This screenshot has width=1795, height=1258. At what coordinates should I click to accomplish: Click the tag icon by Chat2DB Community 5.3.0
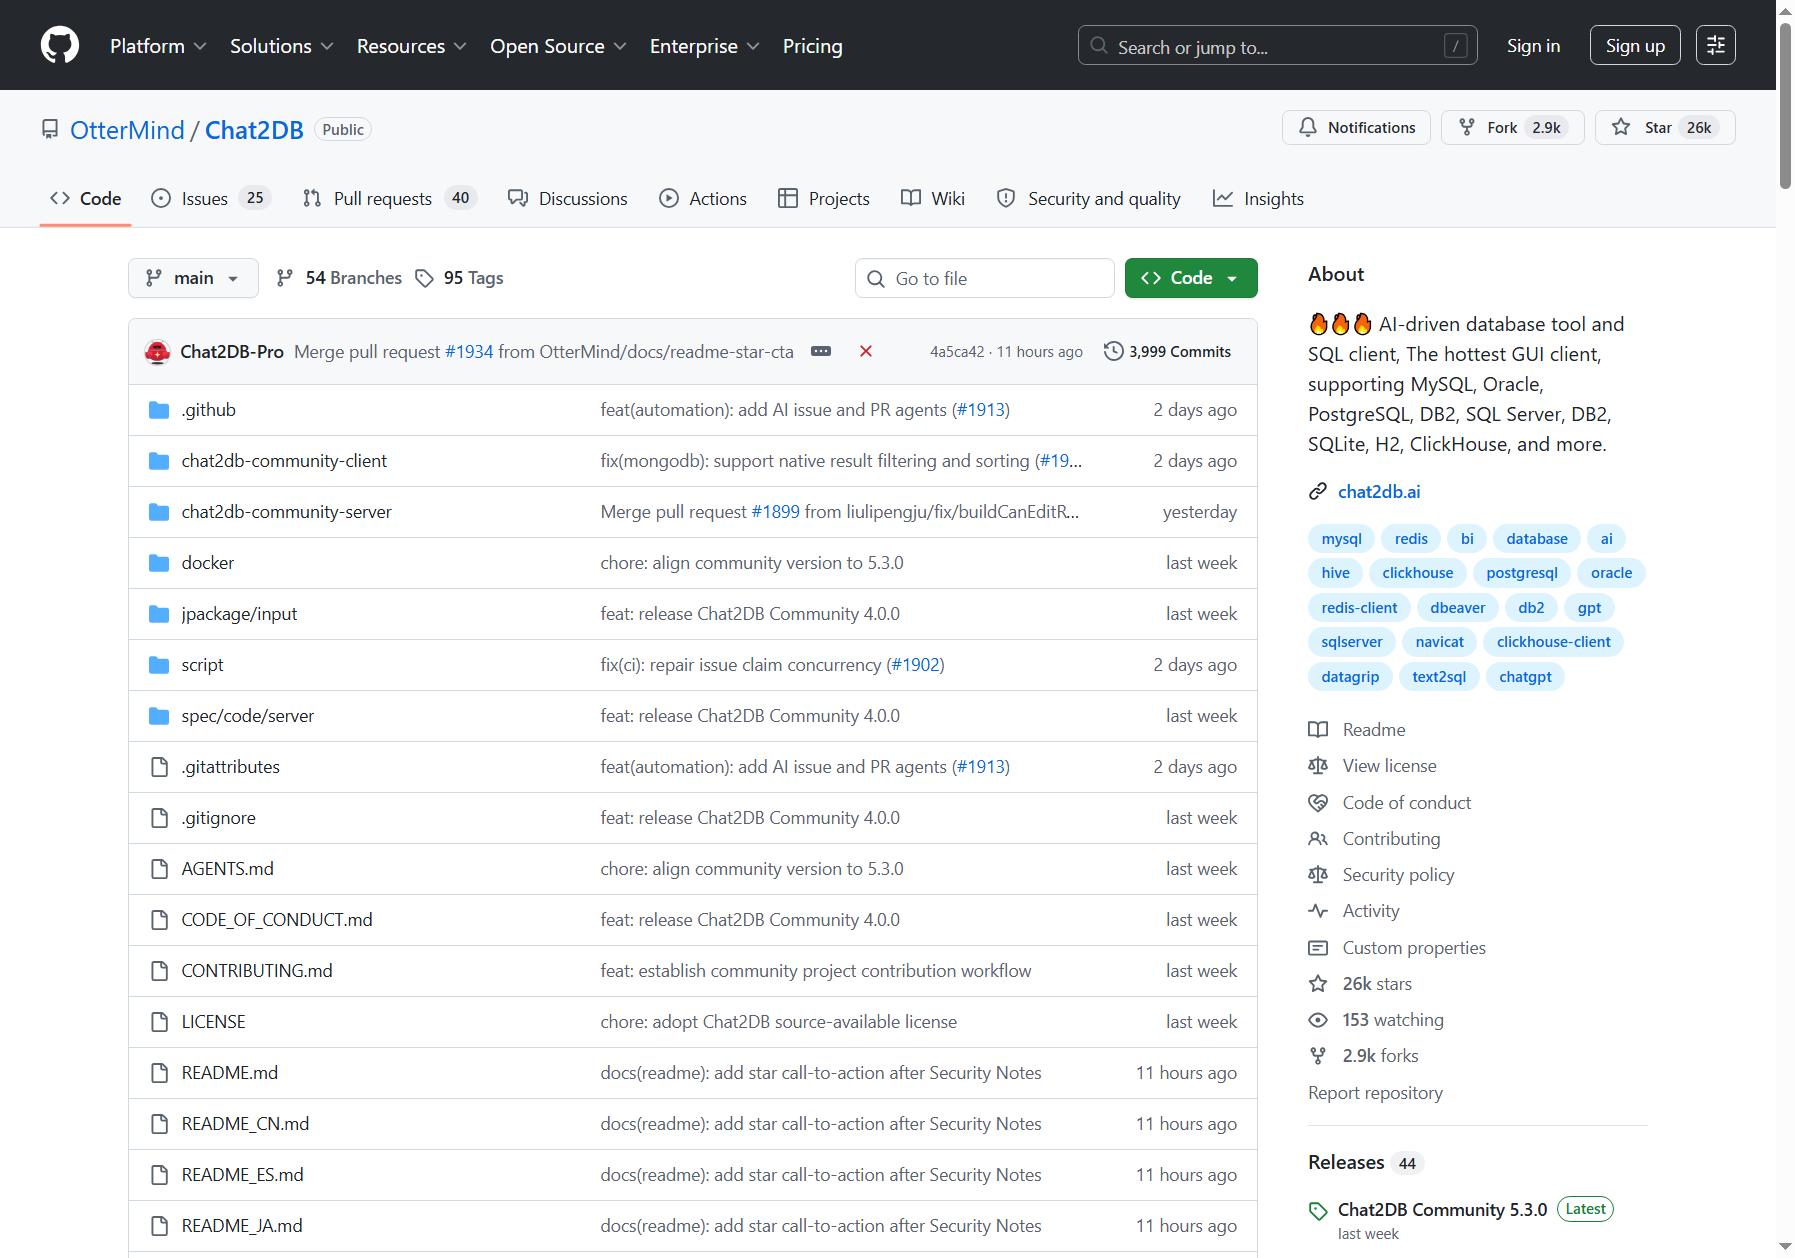pos(1318,1211)
